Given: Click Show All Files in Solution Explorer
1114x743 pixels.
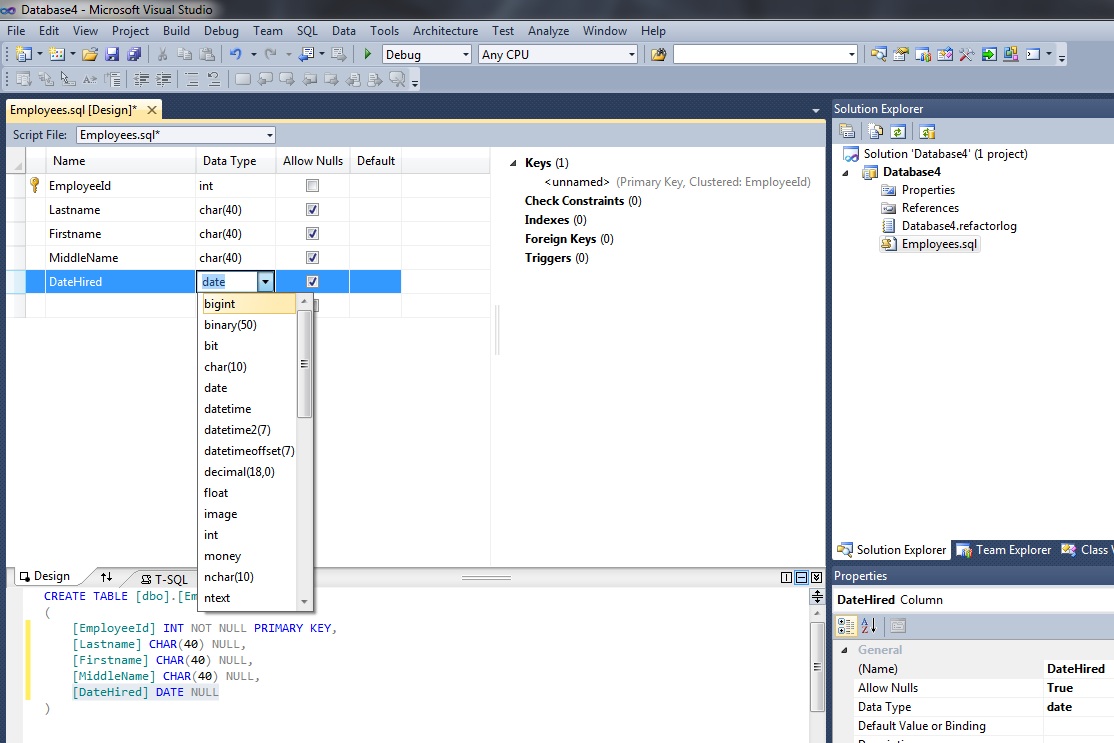Looking at the screenshot, I should [x=876, y=131].
